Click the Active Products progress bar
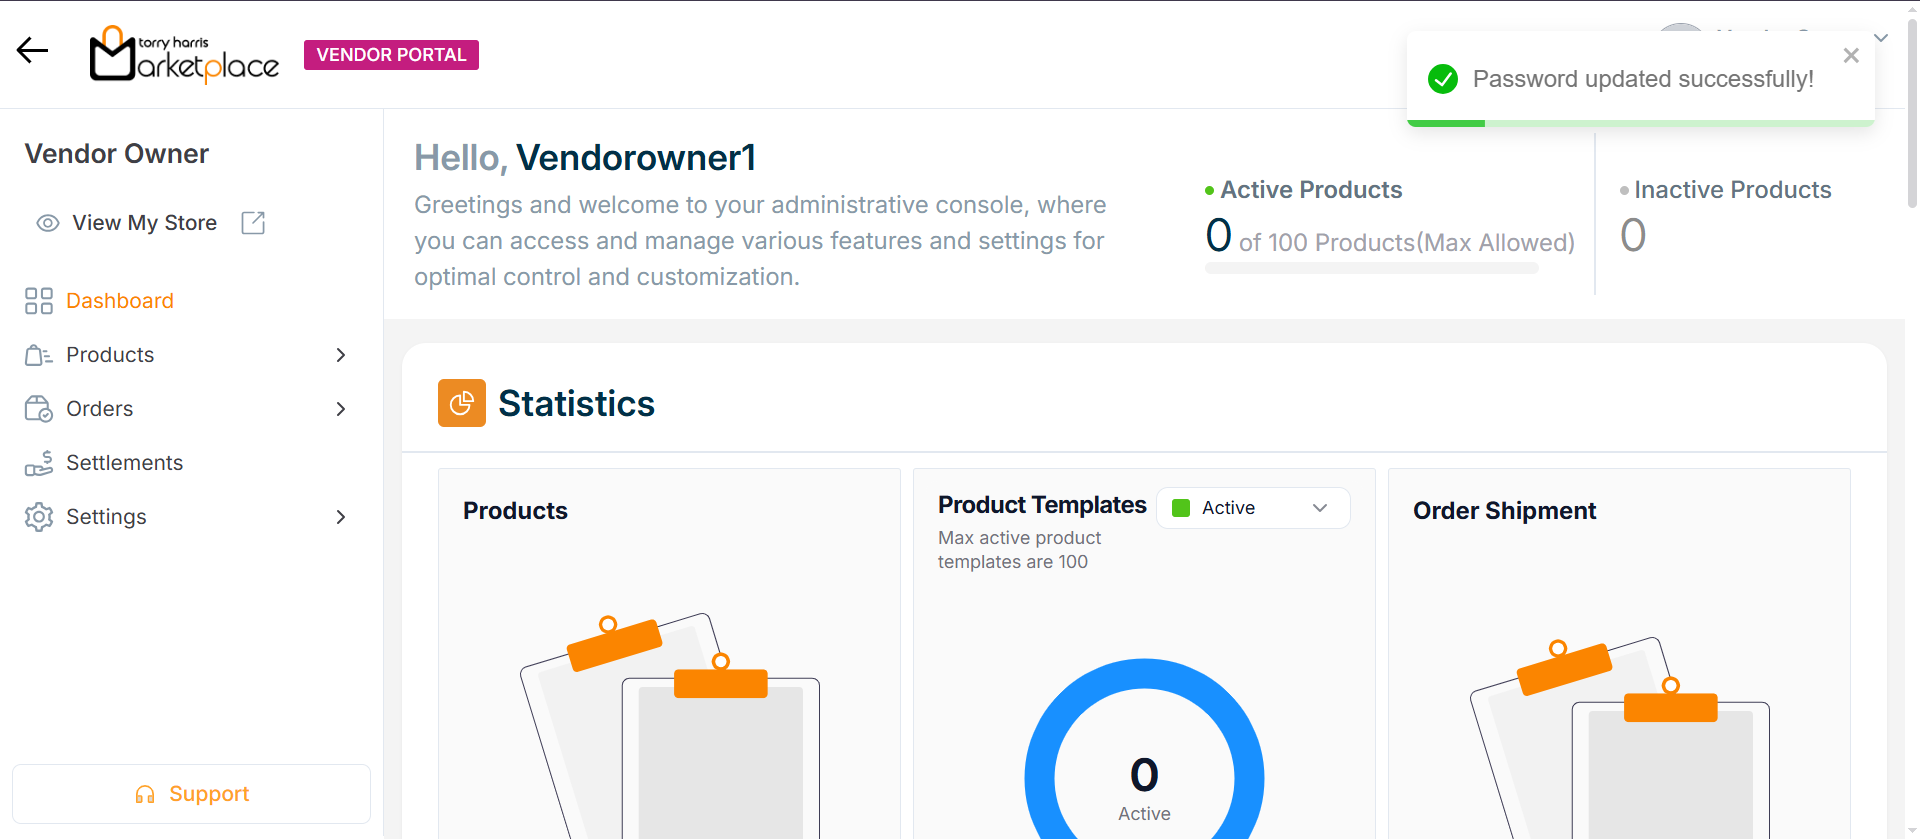Image resolution: width=1920 pixels, height=839 pixels. pos(1371,268)
